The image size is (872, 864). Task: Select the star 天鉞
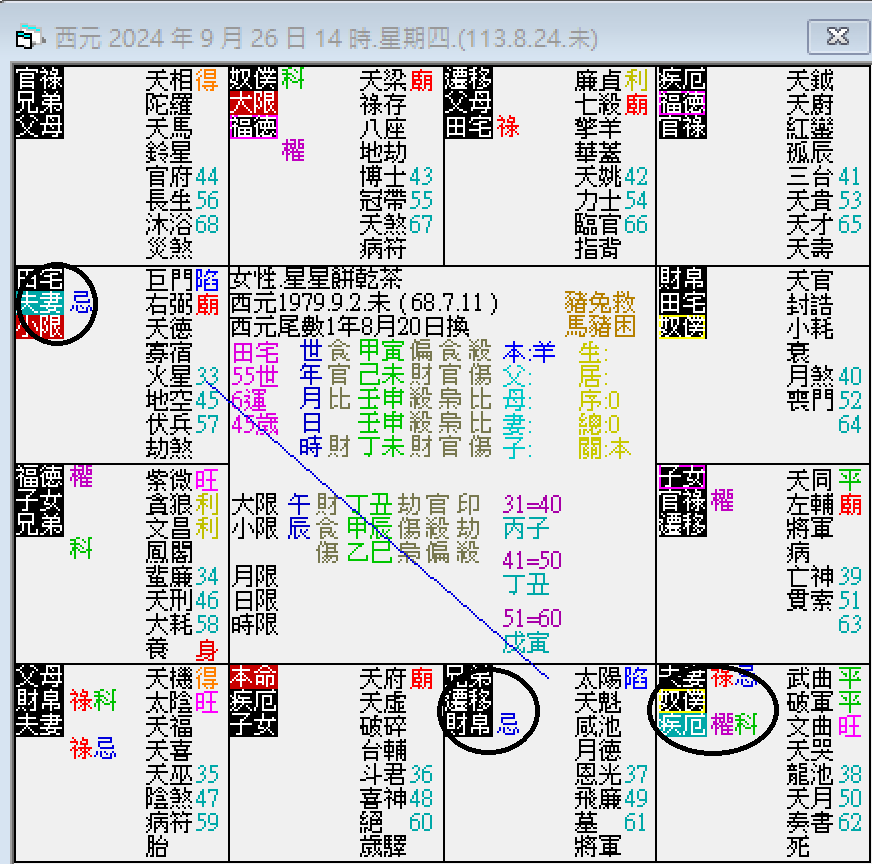tap(810, 81)
